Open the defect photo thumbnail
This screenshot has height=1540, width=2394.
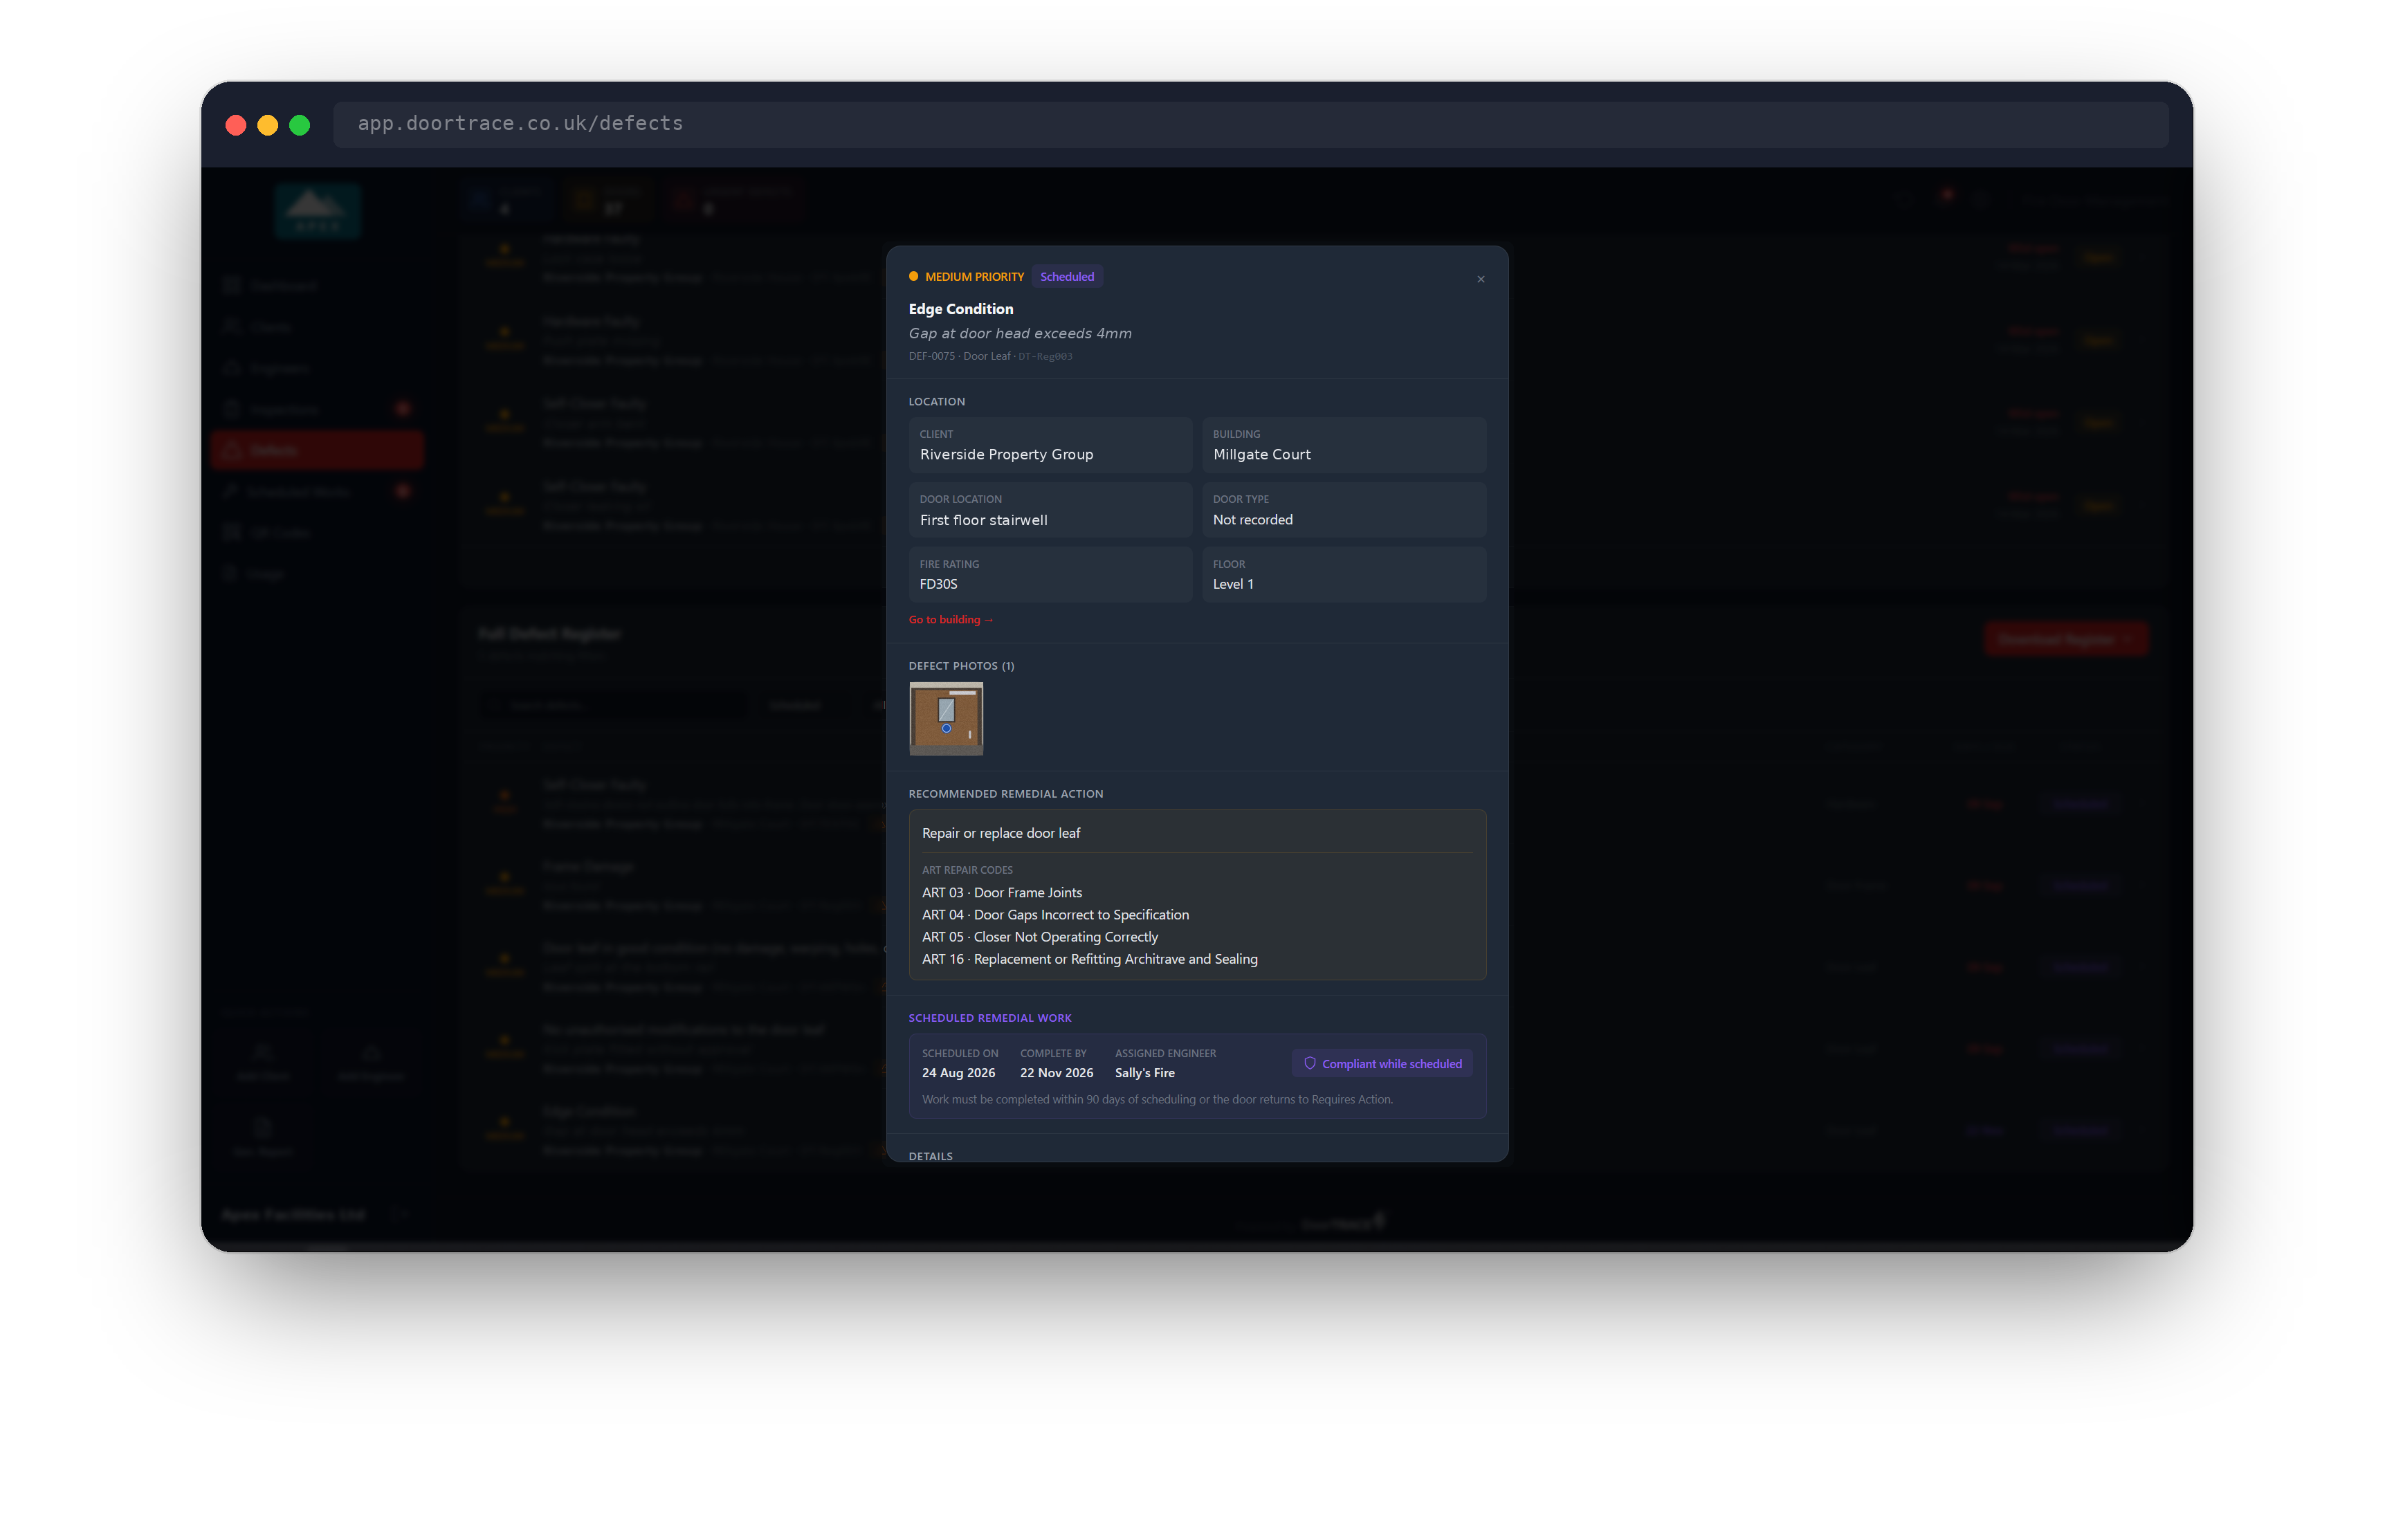[946, 718]
